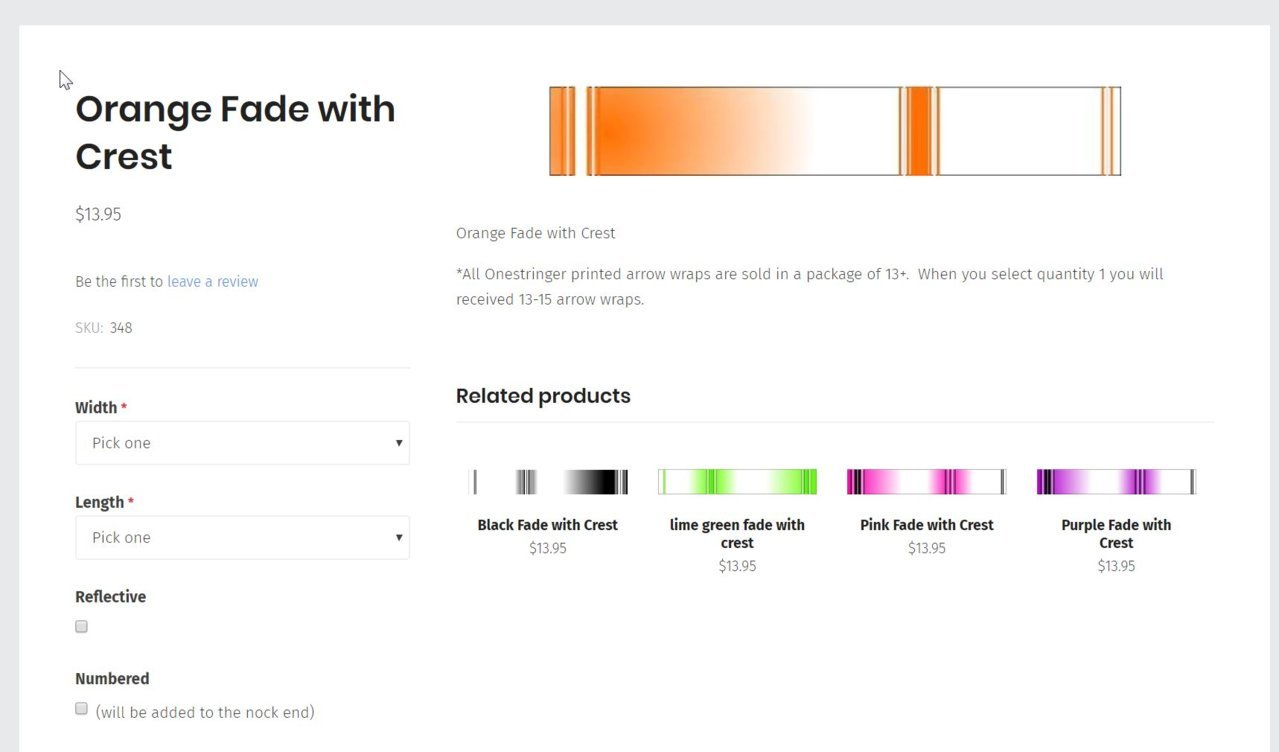Click the leave a review link
Screen dimensions: 1279x752
212,282
